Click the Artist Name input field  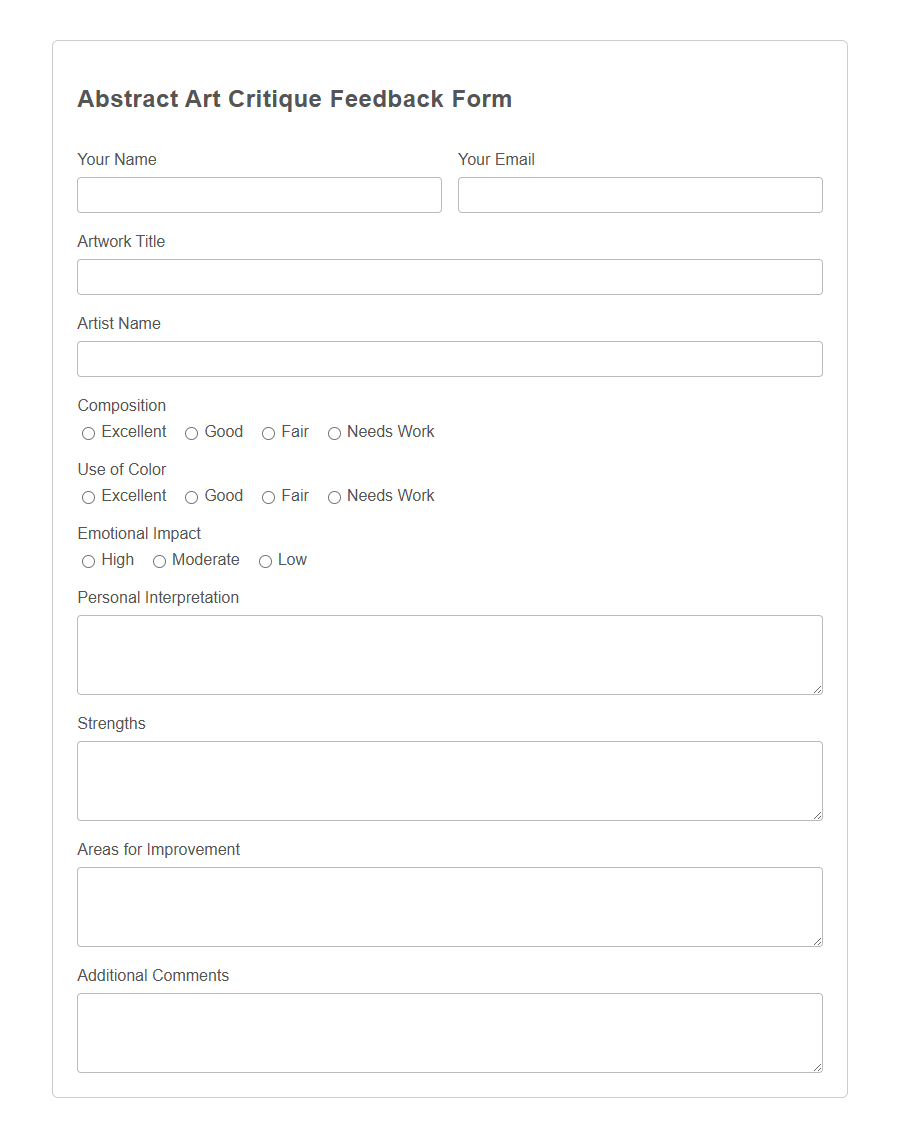pos(449,359)
